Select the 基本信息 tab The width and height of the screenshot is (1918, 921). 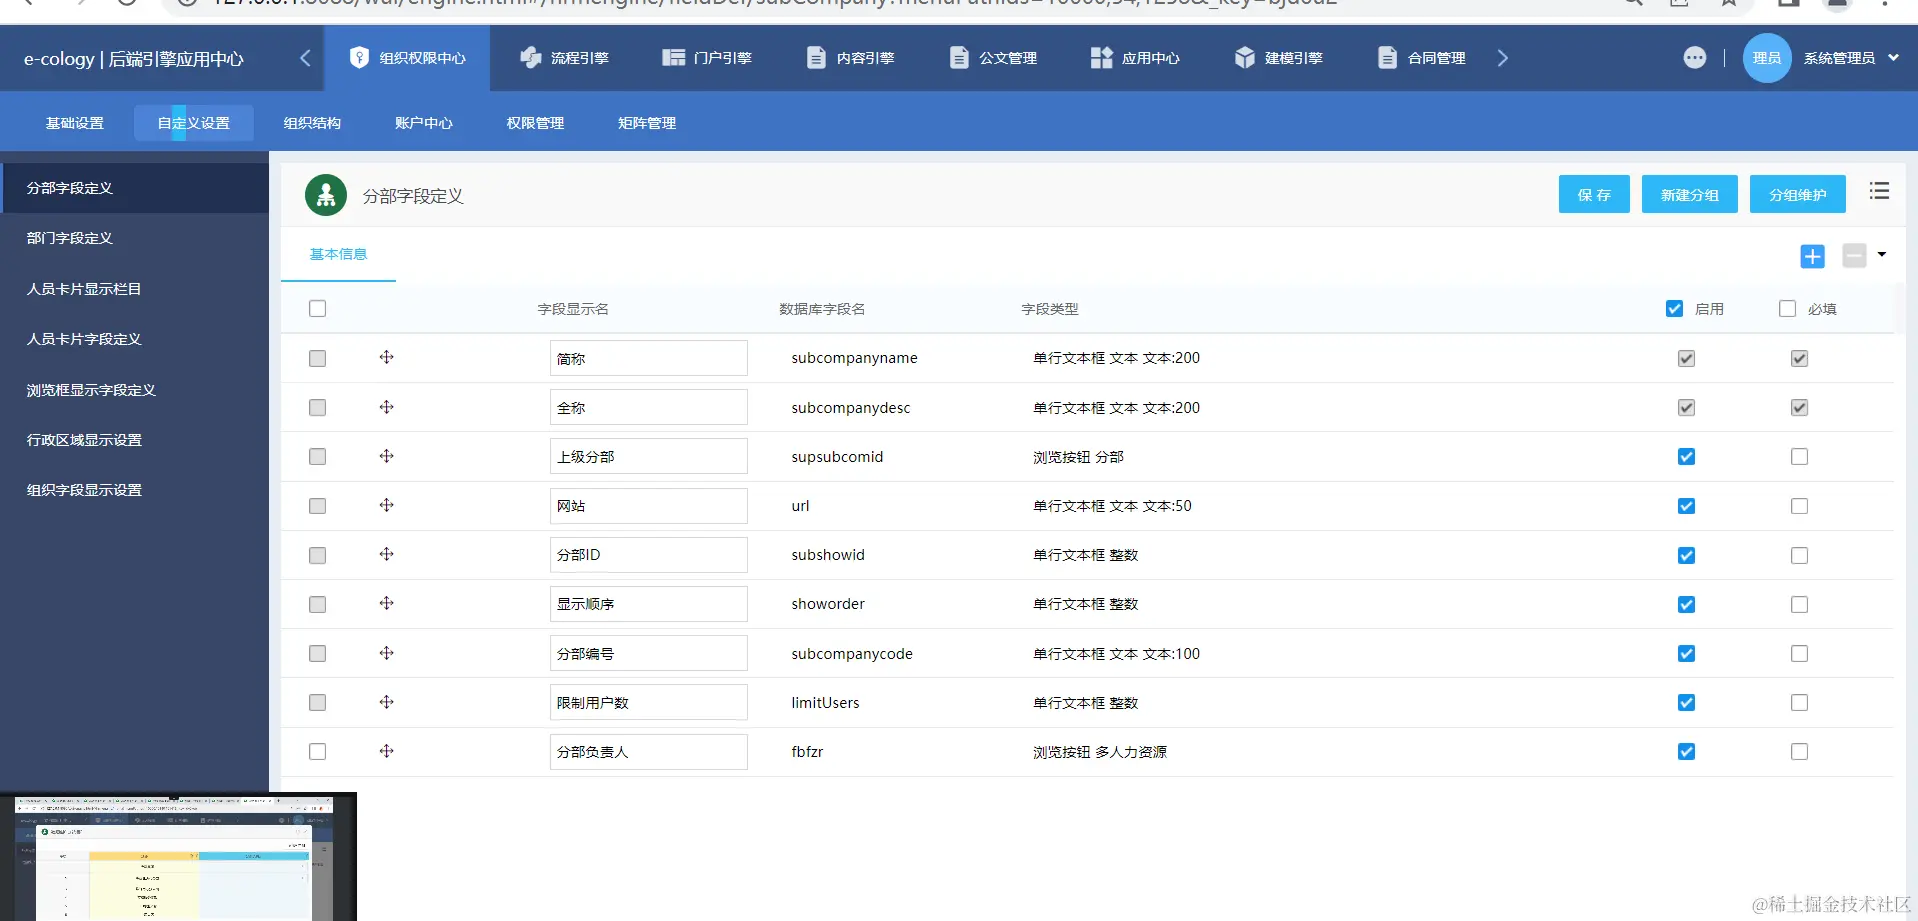pyautogui.click(x=338, y=254)
